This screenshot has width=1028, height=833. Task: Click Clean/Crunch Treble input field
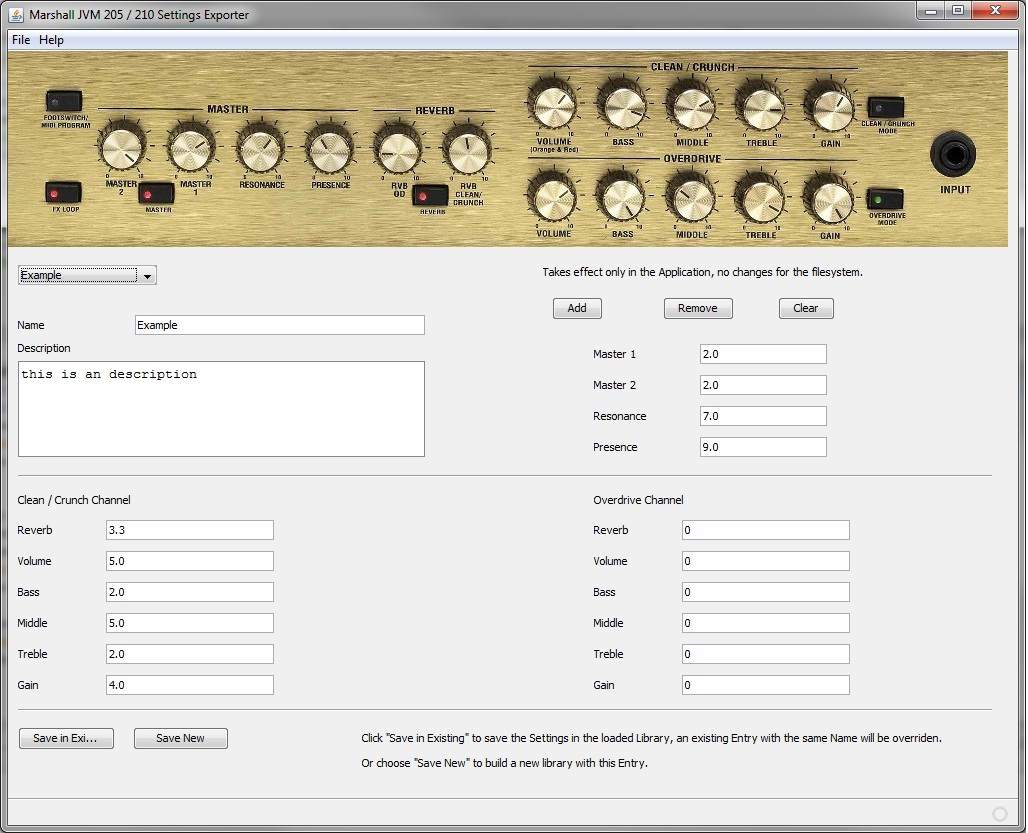pos(189,654)
